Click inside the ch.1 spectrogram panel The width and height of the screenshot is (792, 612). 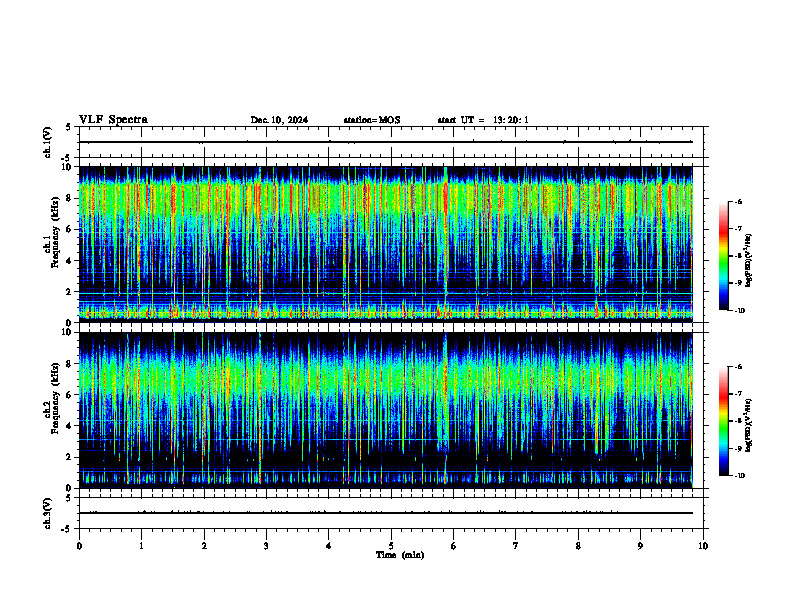(386, 244)
